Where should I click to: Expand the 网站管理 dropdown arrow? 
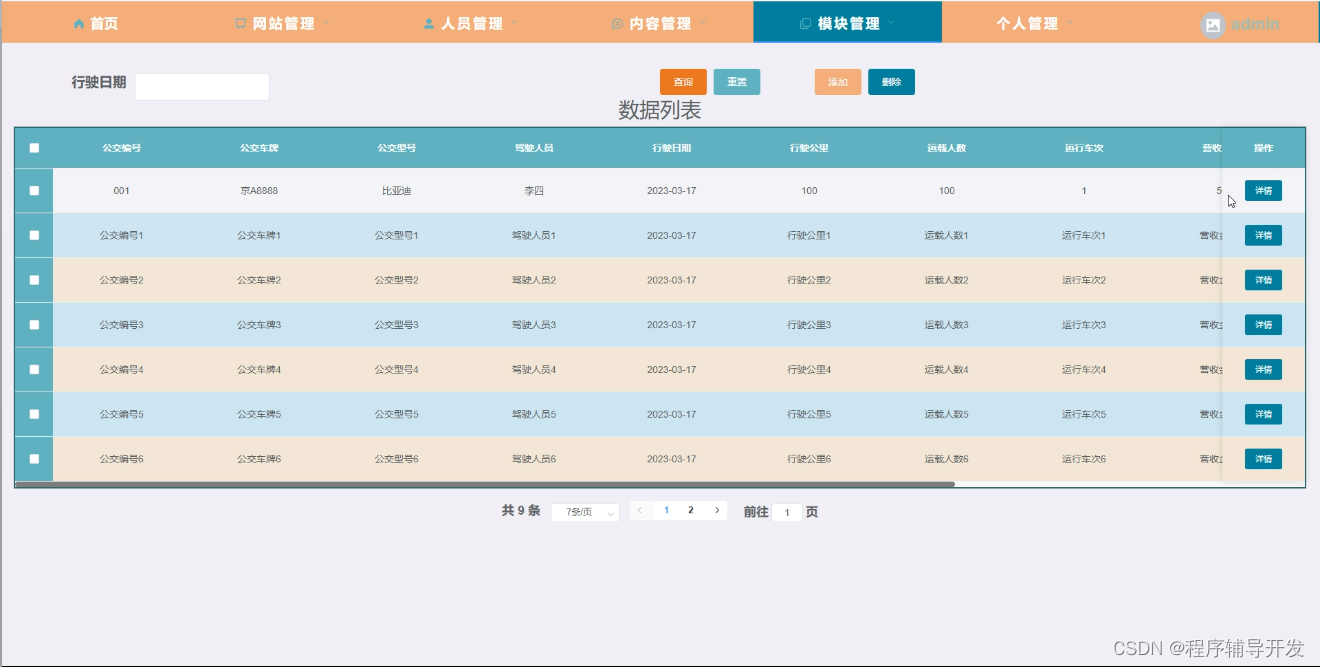point(327,22)
